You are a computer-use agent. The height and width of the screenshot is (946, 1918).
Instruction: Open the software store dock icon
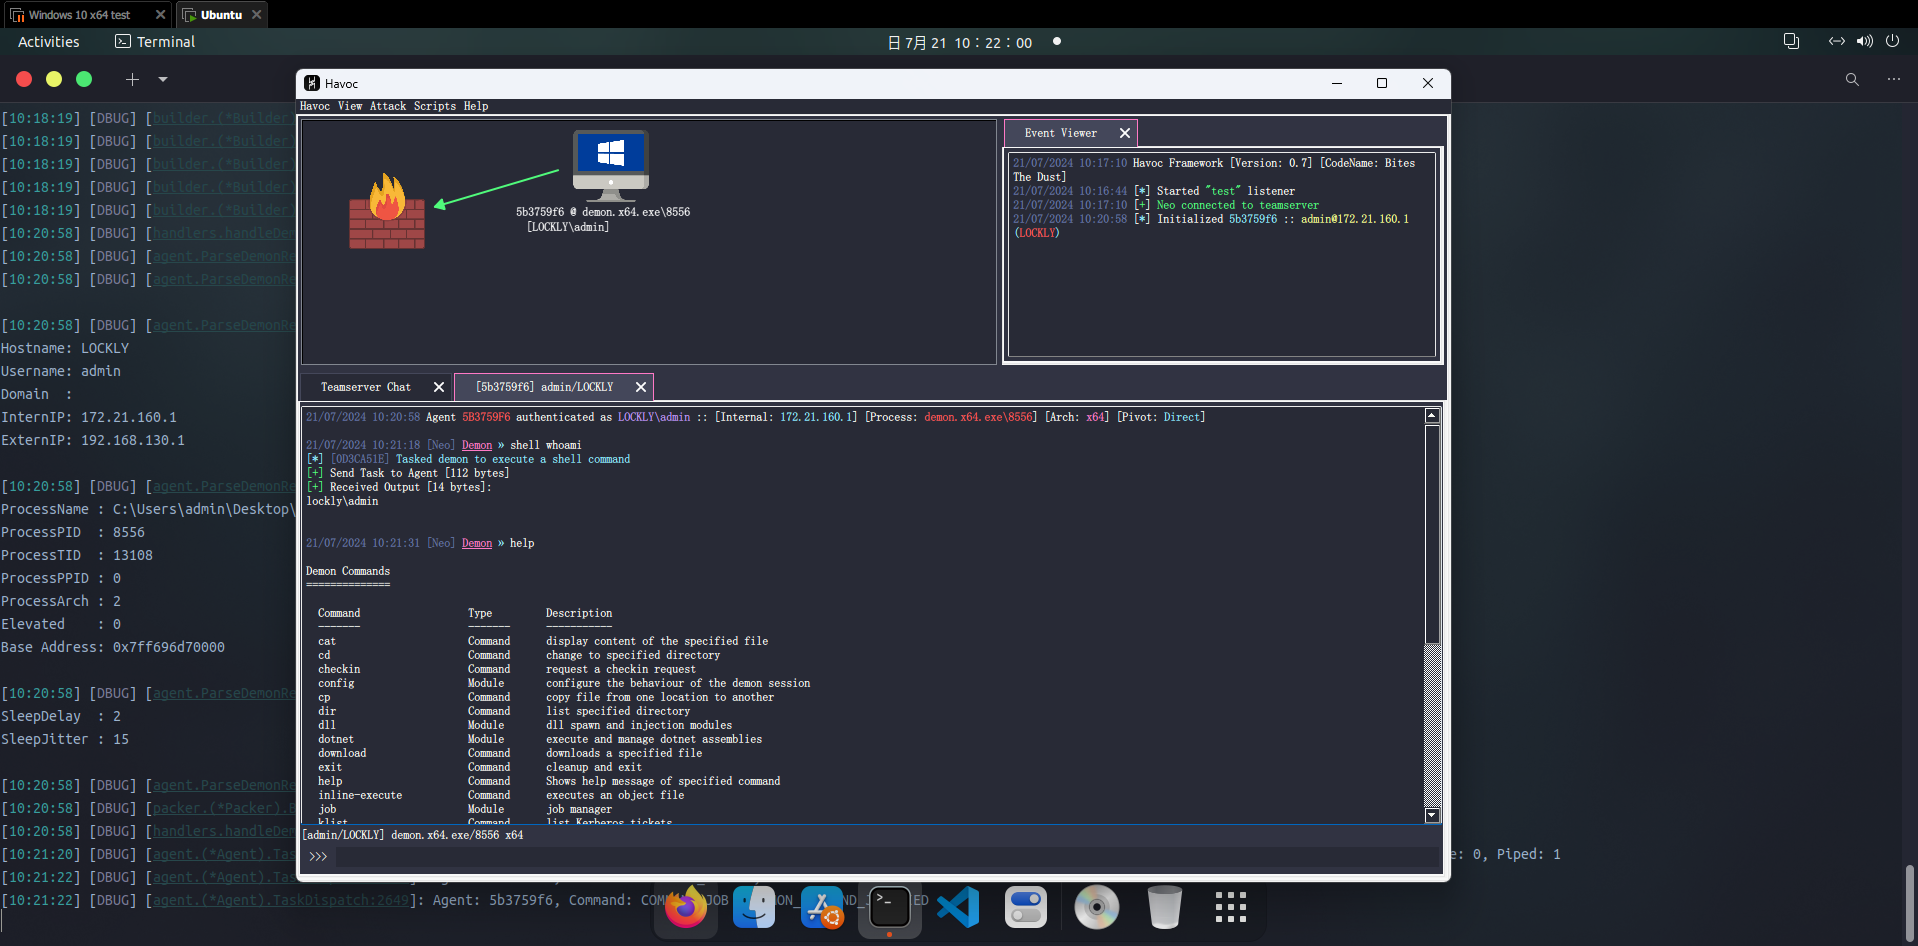[x=822, y=908]
